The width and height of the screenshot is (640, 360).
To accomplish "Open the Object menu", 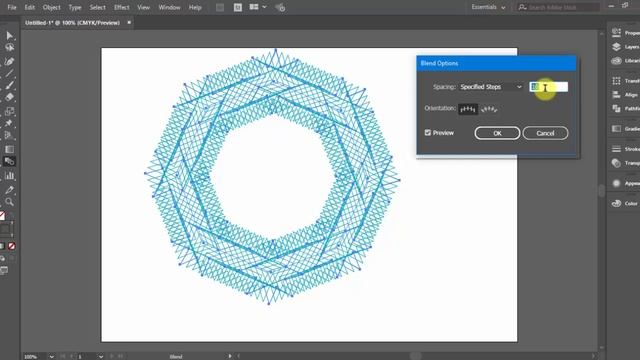I will click(51, 7).
